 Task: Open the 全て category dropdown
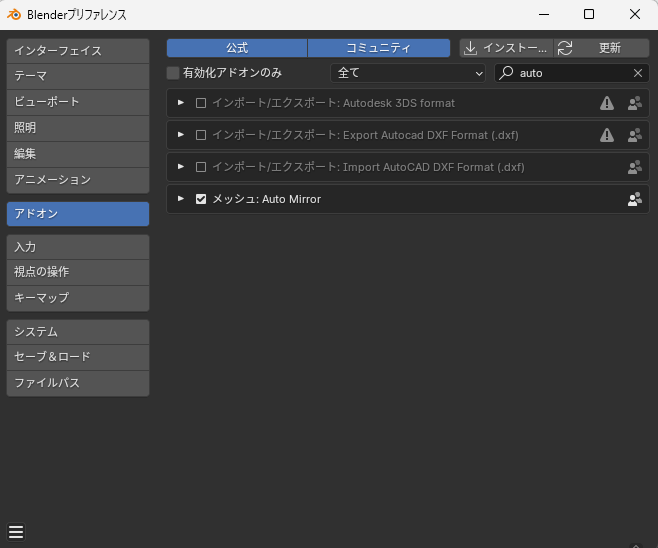pos(408,73)
